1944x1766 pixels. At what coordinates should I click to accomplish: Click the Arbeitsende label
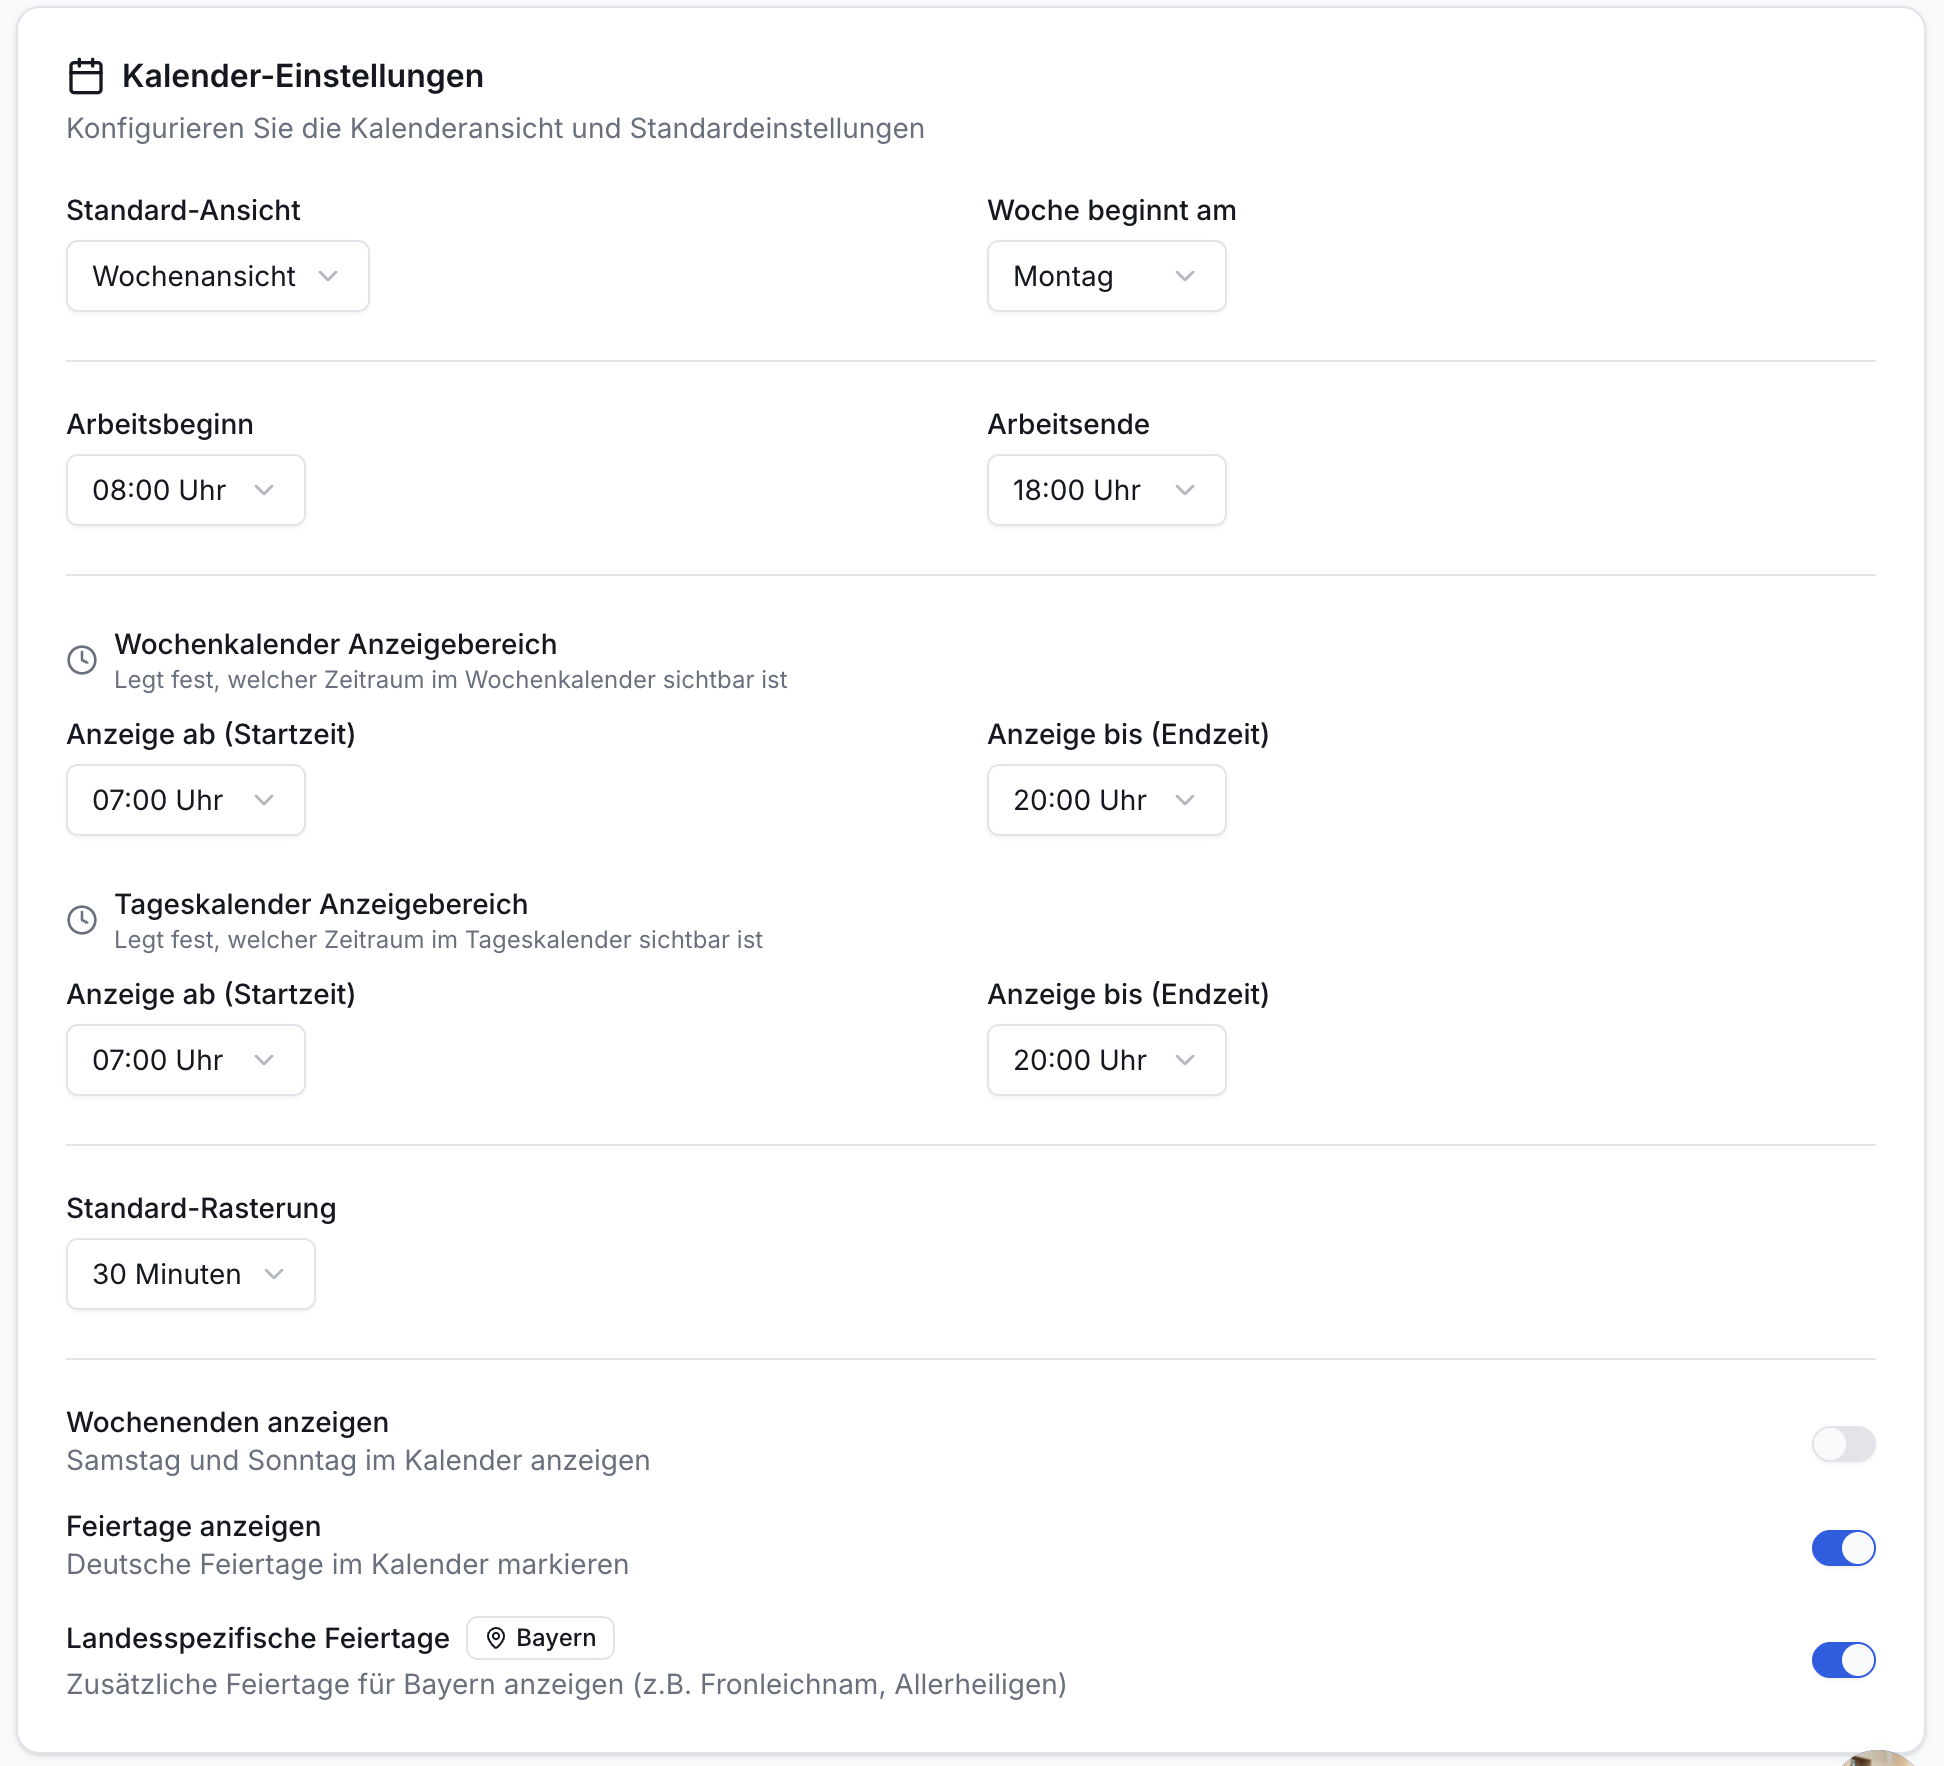(x=1069, y=424)
